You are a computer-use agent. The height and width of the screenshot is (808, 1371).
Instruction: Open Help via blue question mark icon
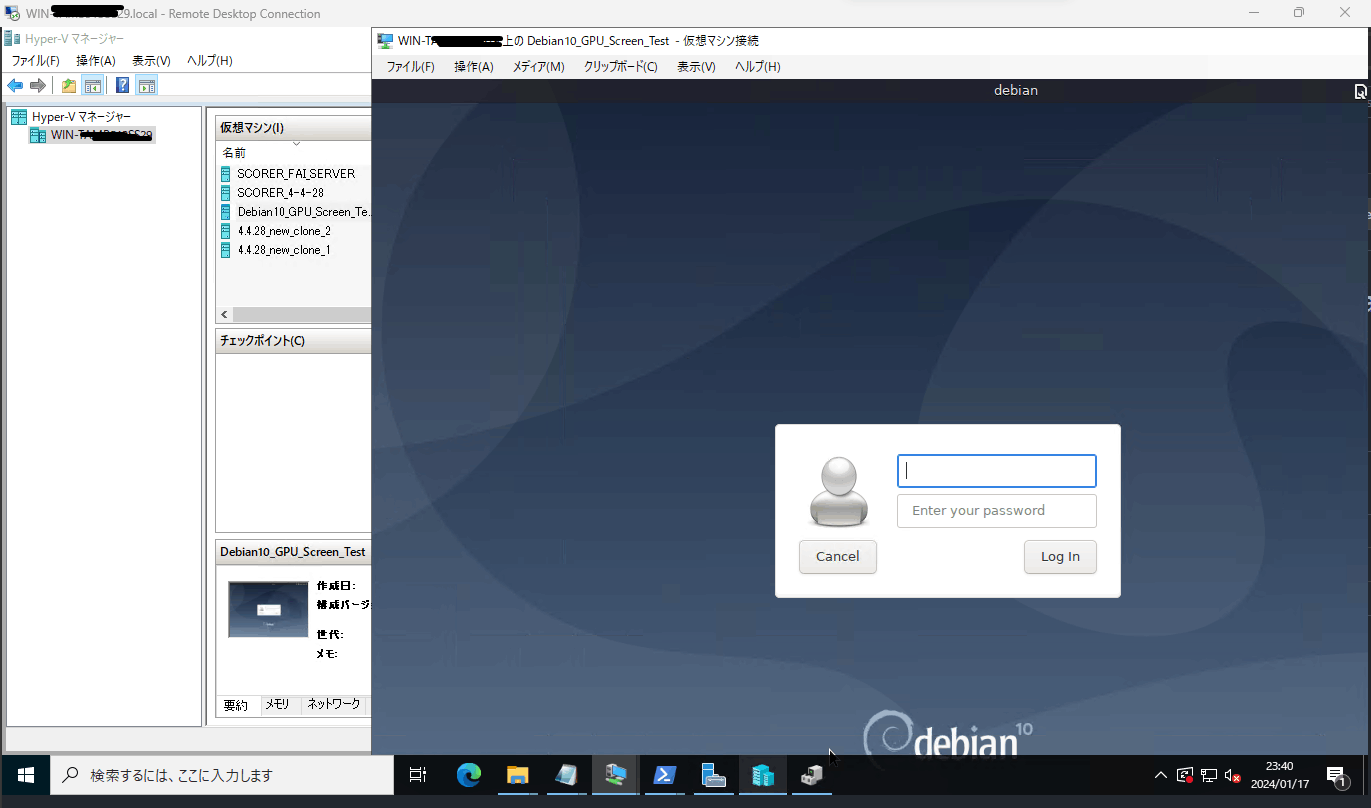[122, 86]
